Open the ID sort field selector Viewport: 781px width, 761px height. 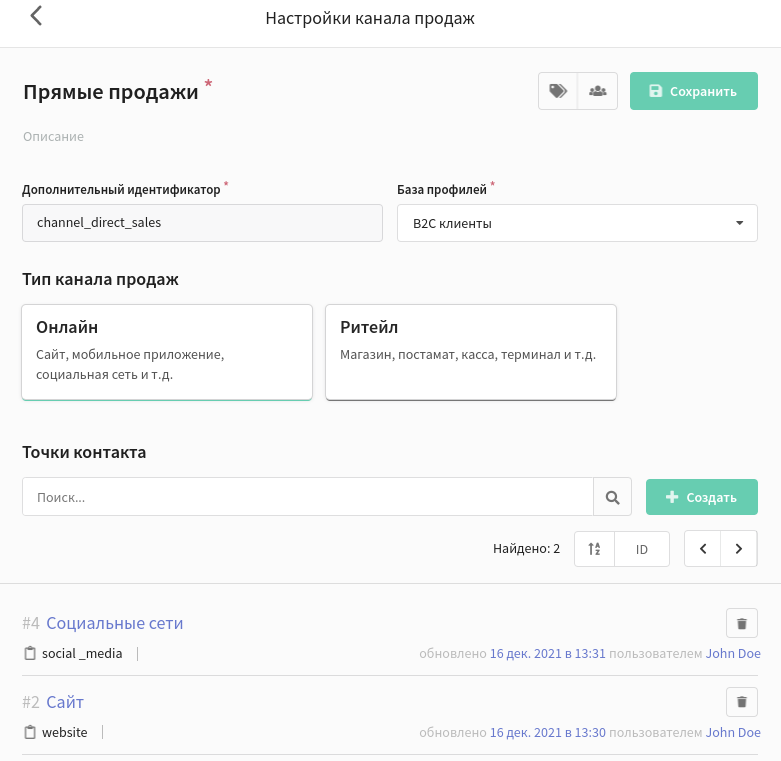pos(642,549)
